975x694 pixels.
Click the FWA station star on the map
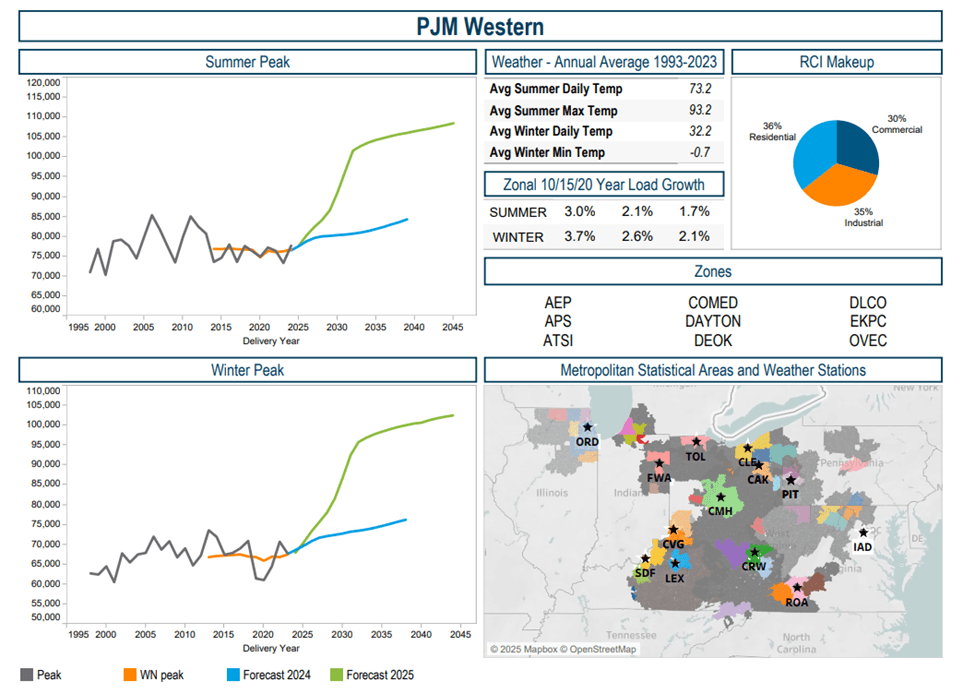point(659,461)
